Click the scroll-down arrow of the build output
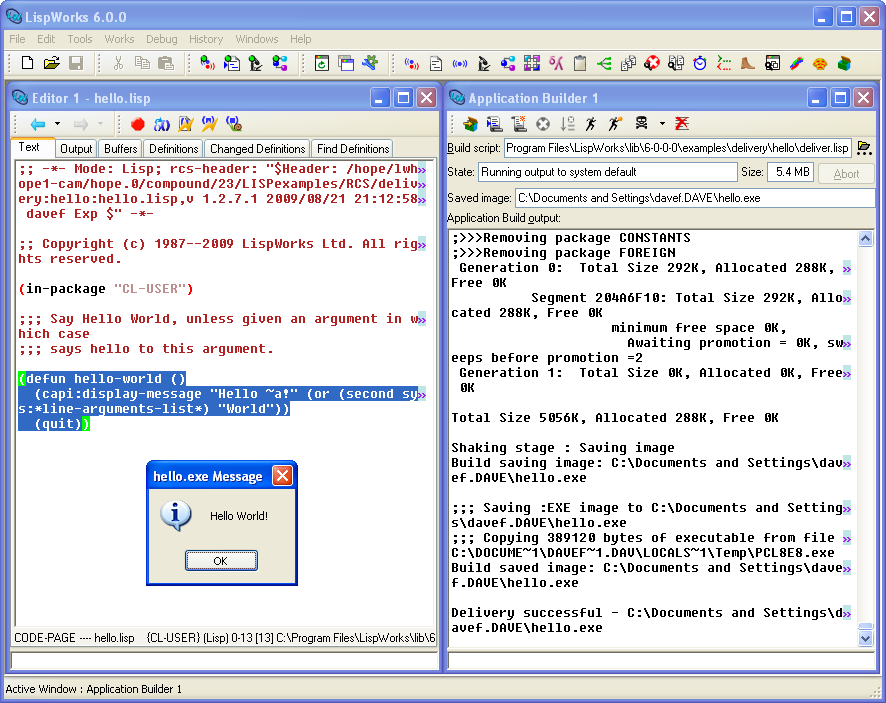Viewport: 886px width, 703px height. [865, 639]
